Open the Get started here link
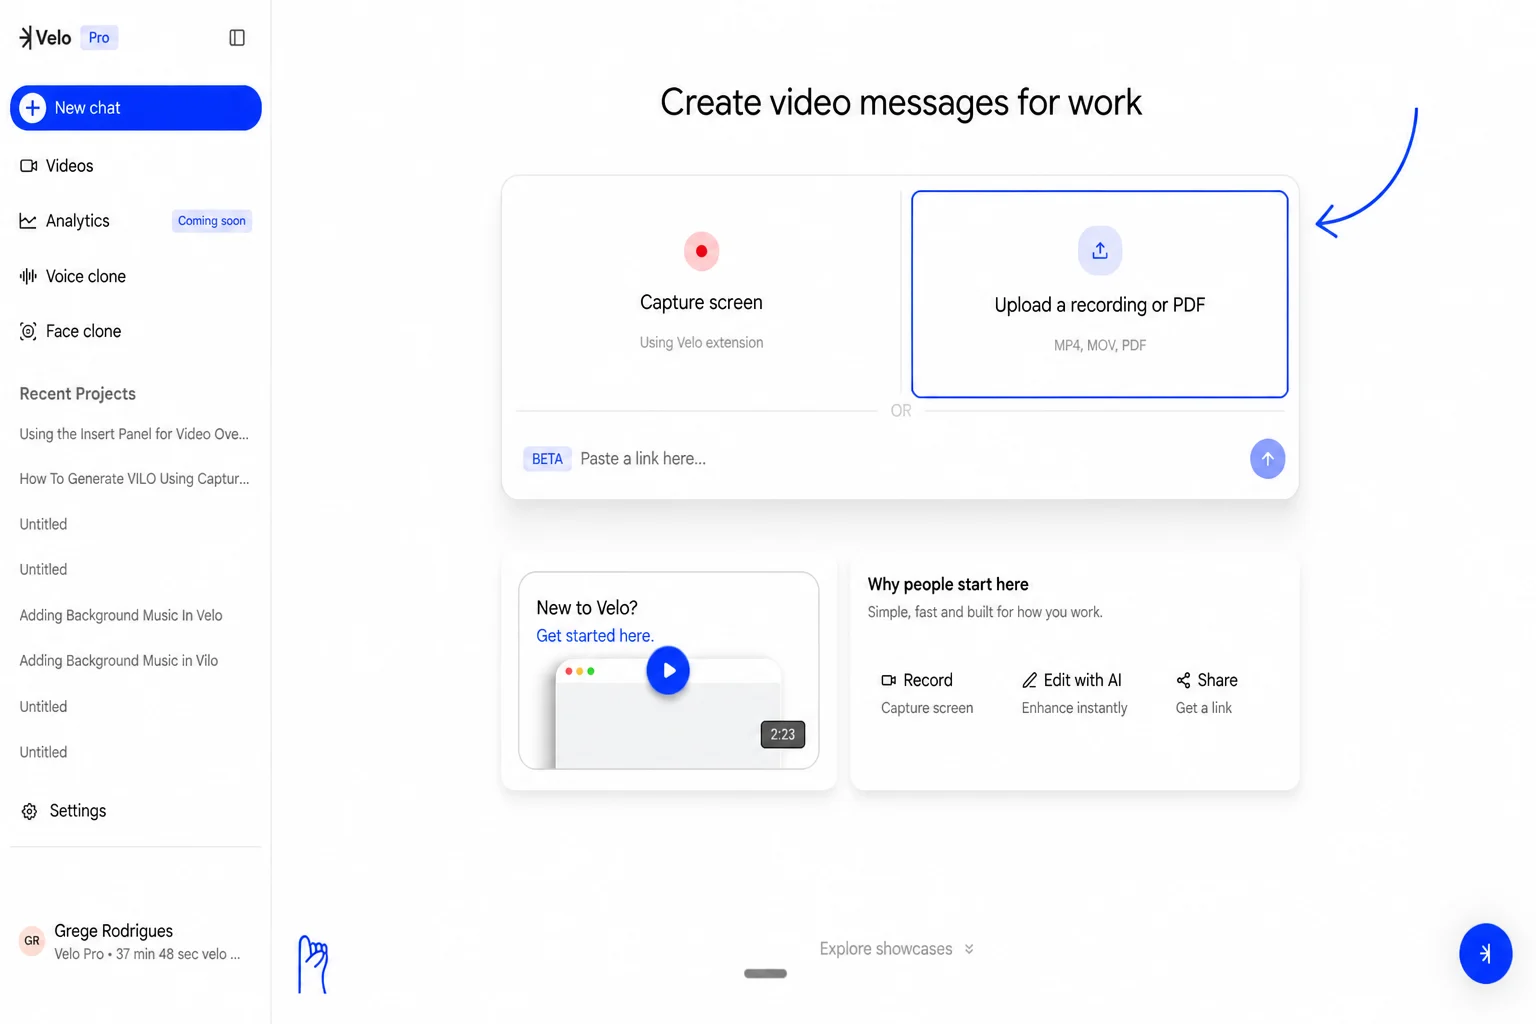Image resolution: width=1536 pixels, height=1024 pixels. pos(595,636)
